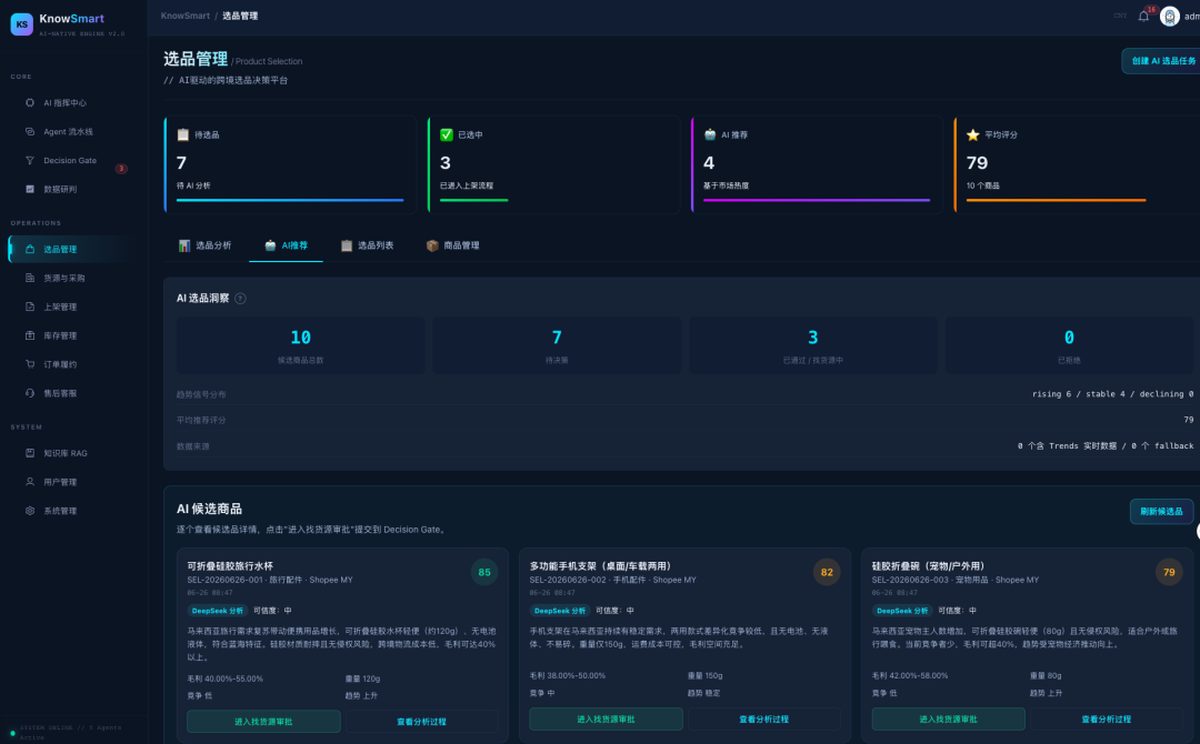The width and height of the screenshot is (1200, 744).
Task: Click SEL-20260626-001 product ID text
Action: point(225,580)
